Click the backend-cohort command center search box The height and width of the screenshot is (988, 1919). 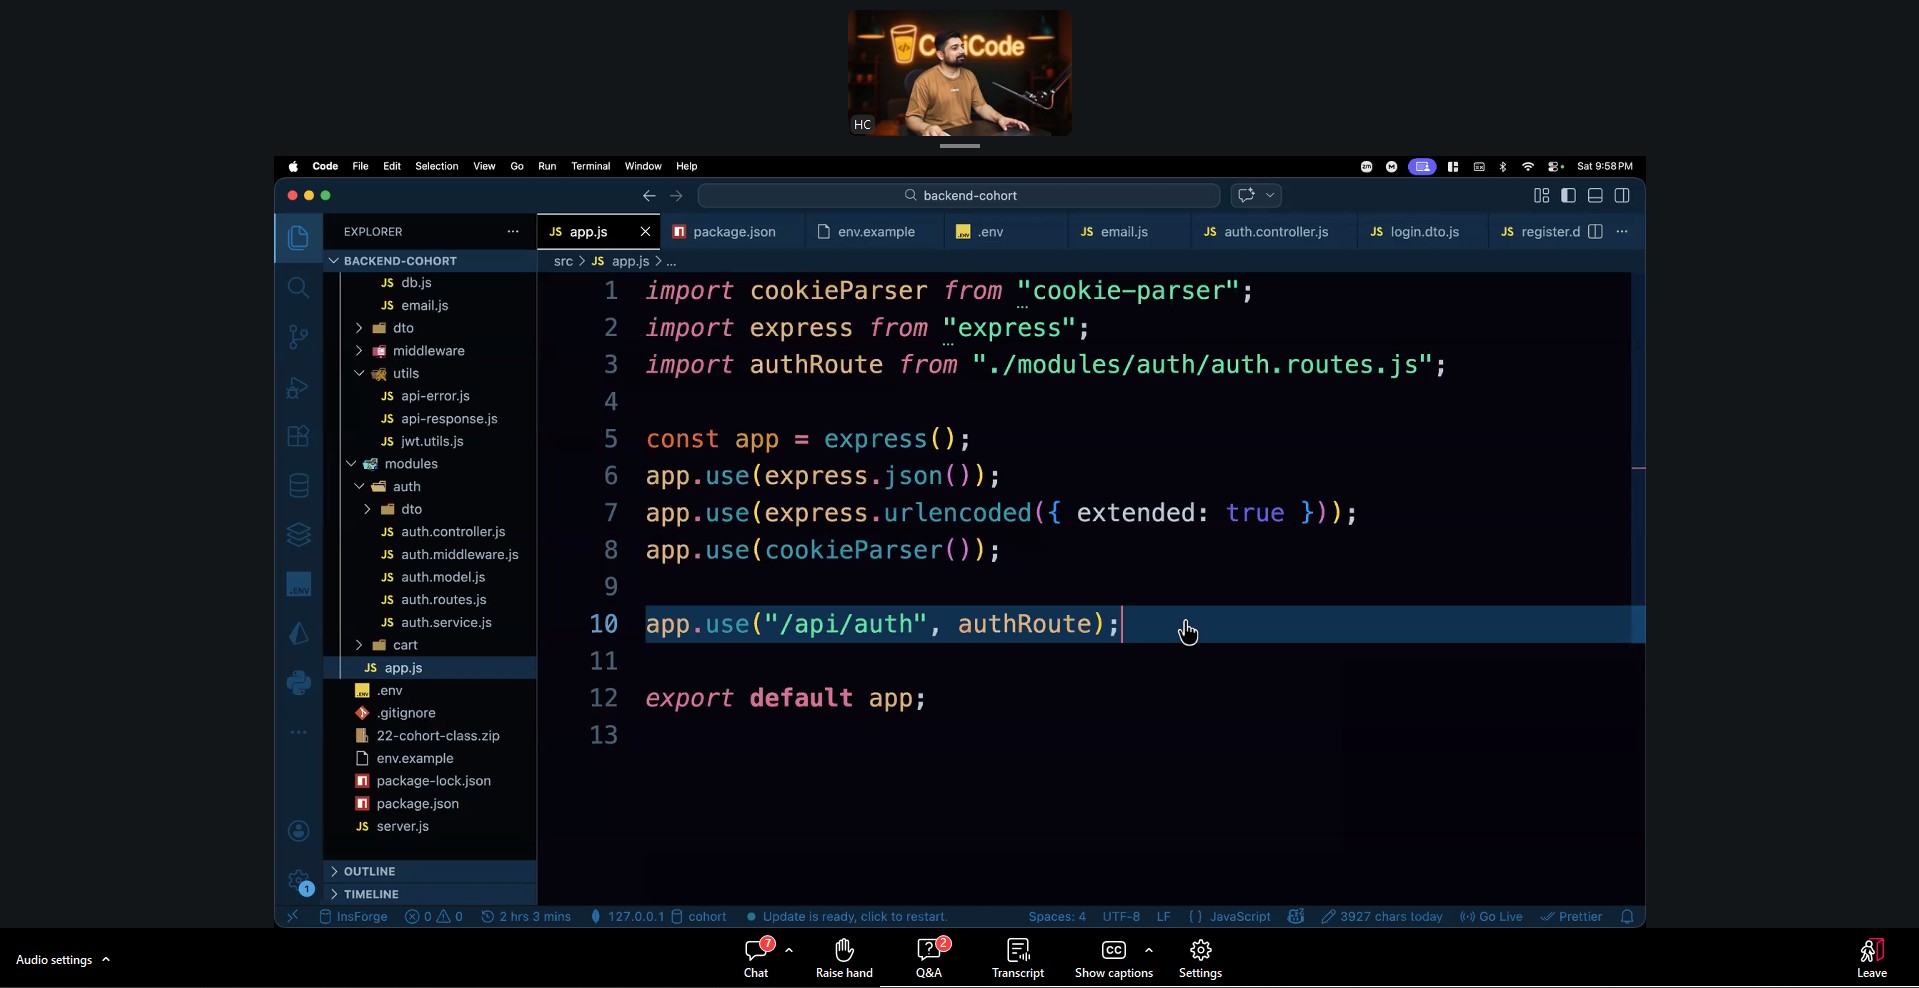click(x=958, y=196)
